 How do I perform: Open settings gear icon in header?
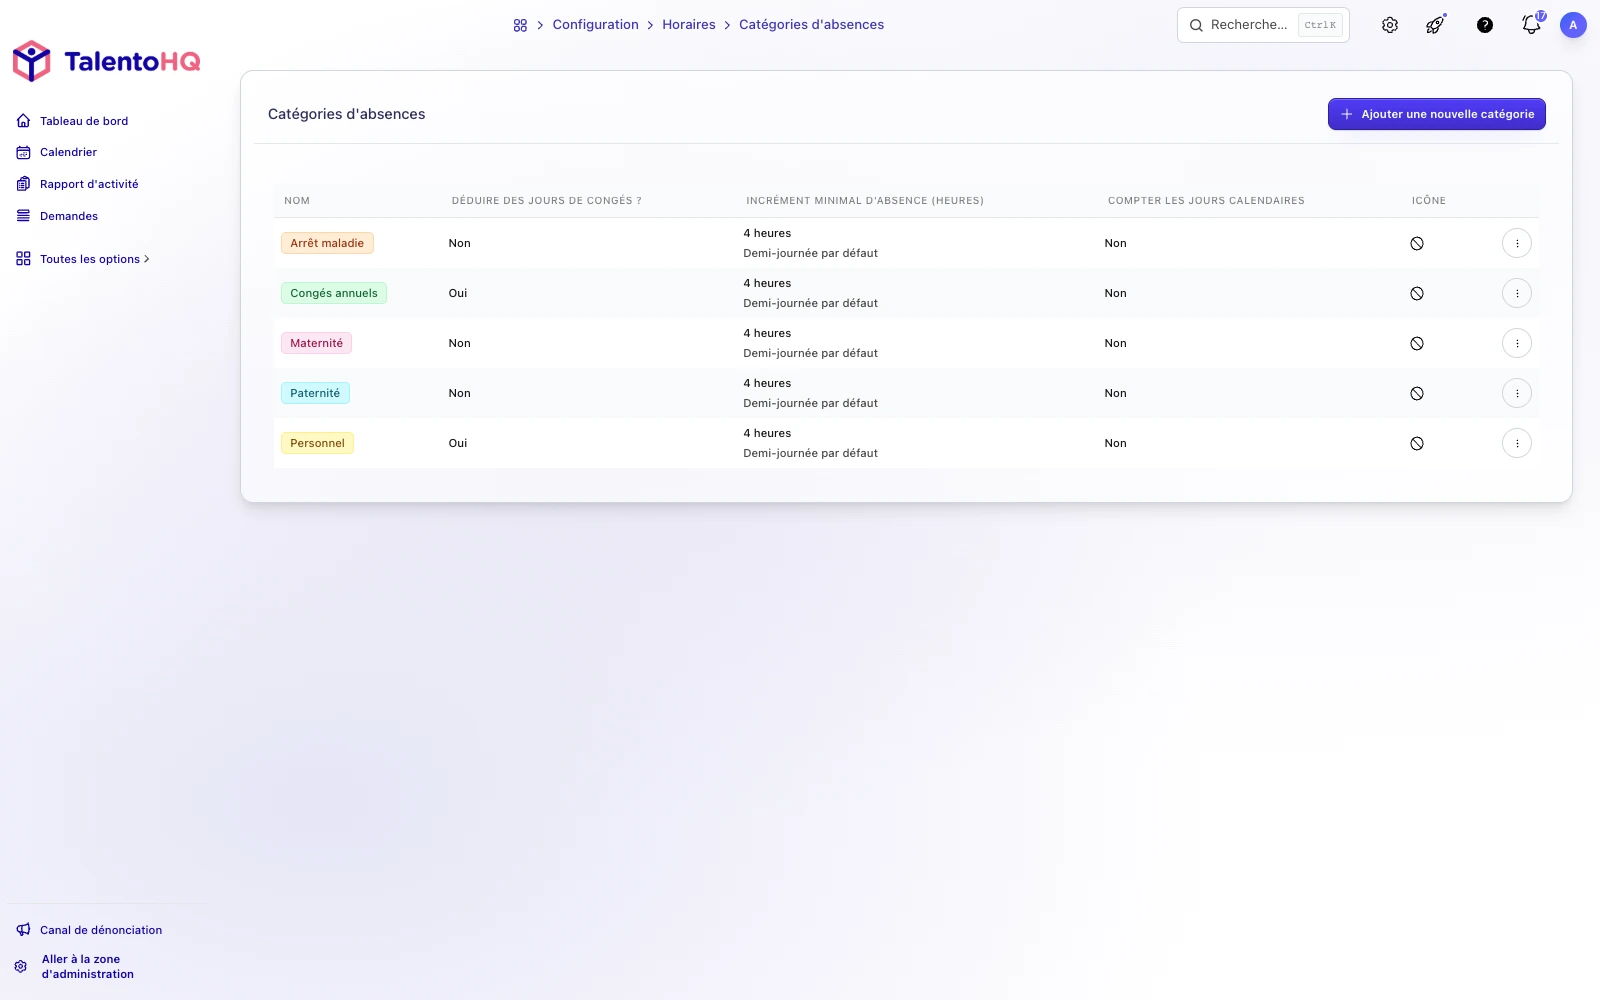point(1390,25)
